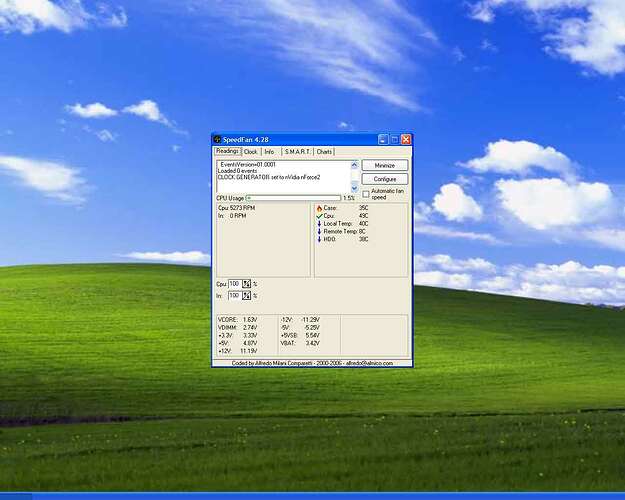The width and height of the screenshot is (625, 500).
Task: Open the S.M.A.R.T. tab
Action: click(297, 152)
